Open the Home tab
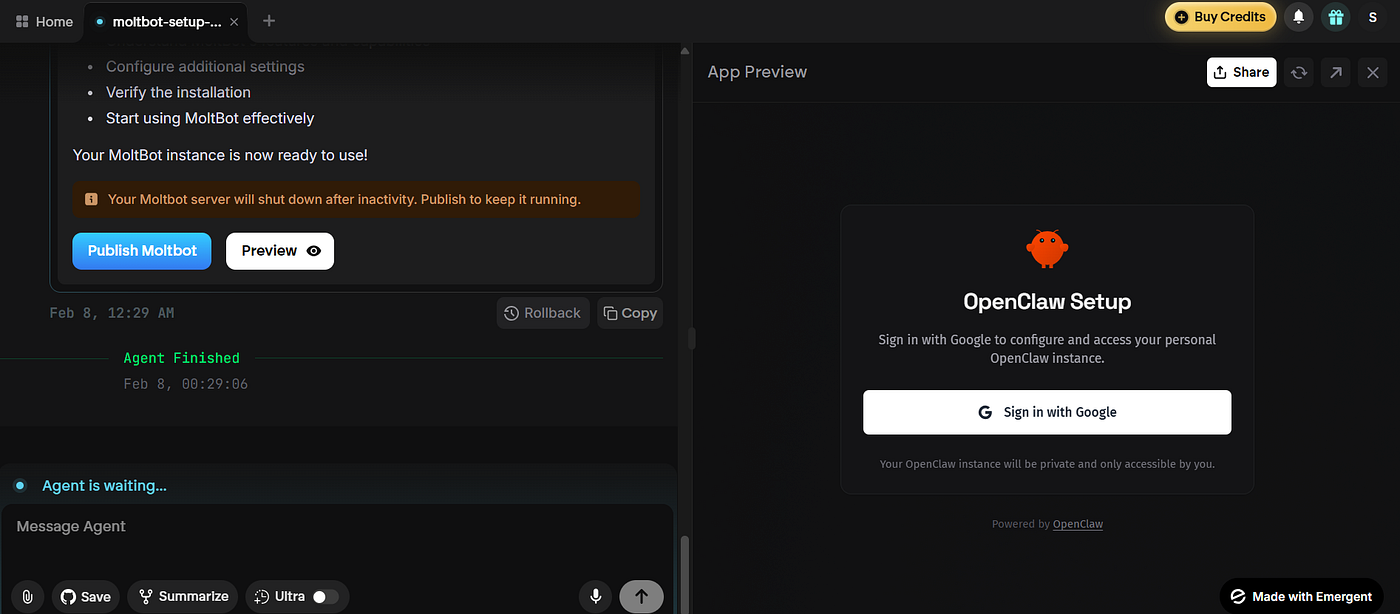The width and height of the screenshot is (1400, 614). (x=44, y=21)
